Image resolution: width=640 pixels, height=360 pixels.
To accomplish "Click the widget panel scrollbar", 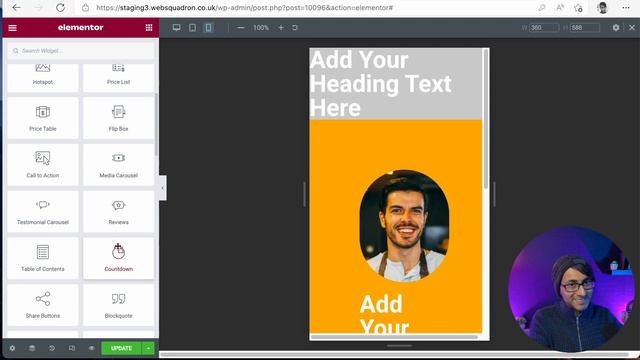I will [x=156, y=124].
